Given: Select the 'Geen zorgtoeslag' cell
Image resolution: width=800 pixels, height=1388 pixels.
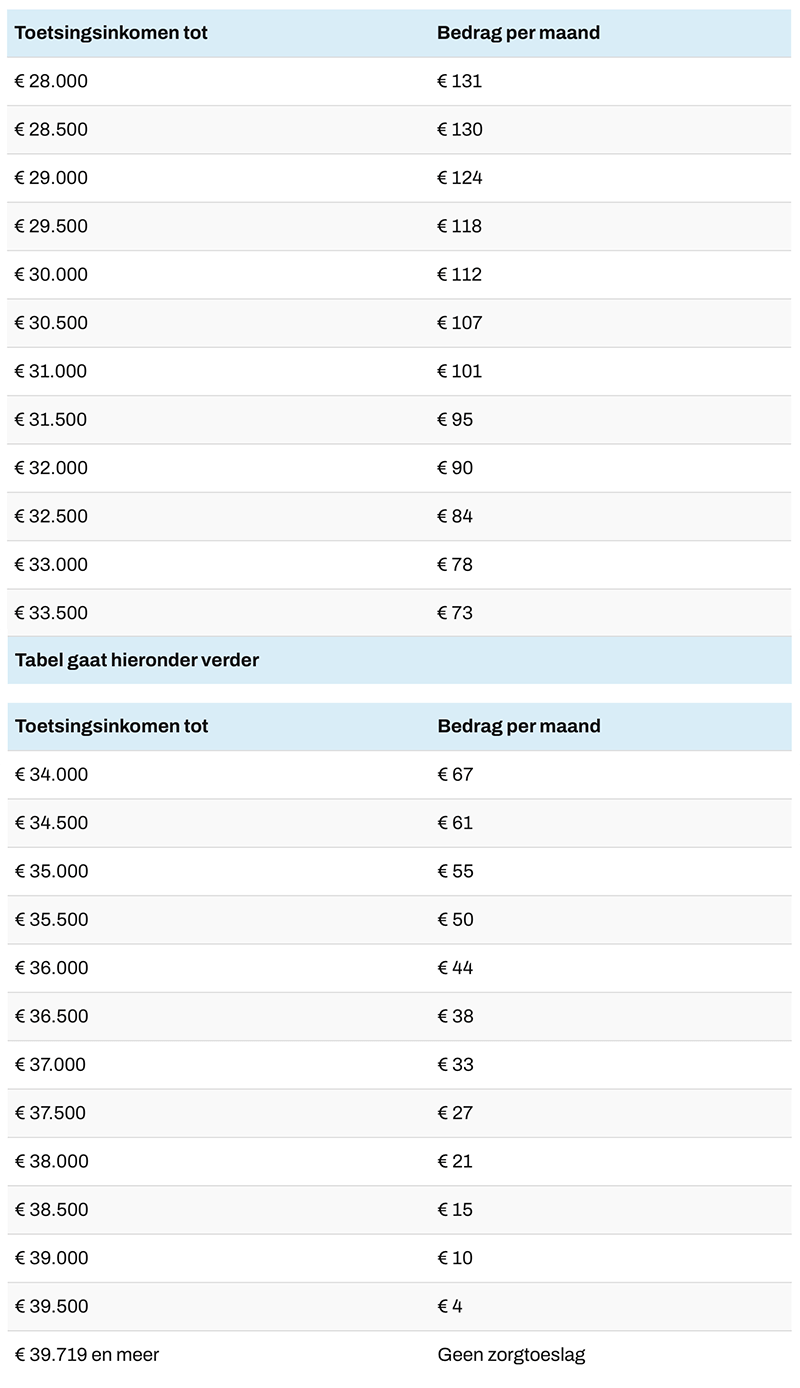Looking at the screenshot, I should [x=511, y=1355].
